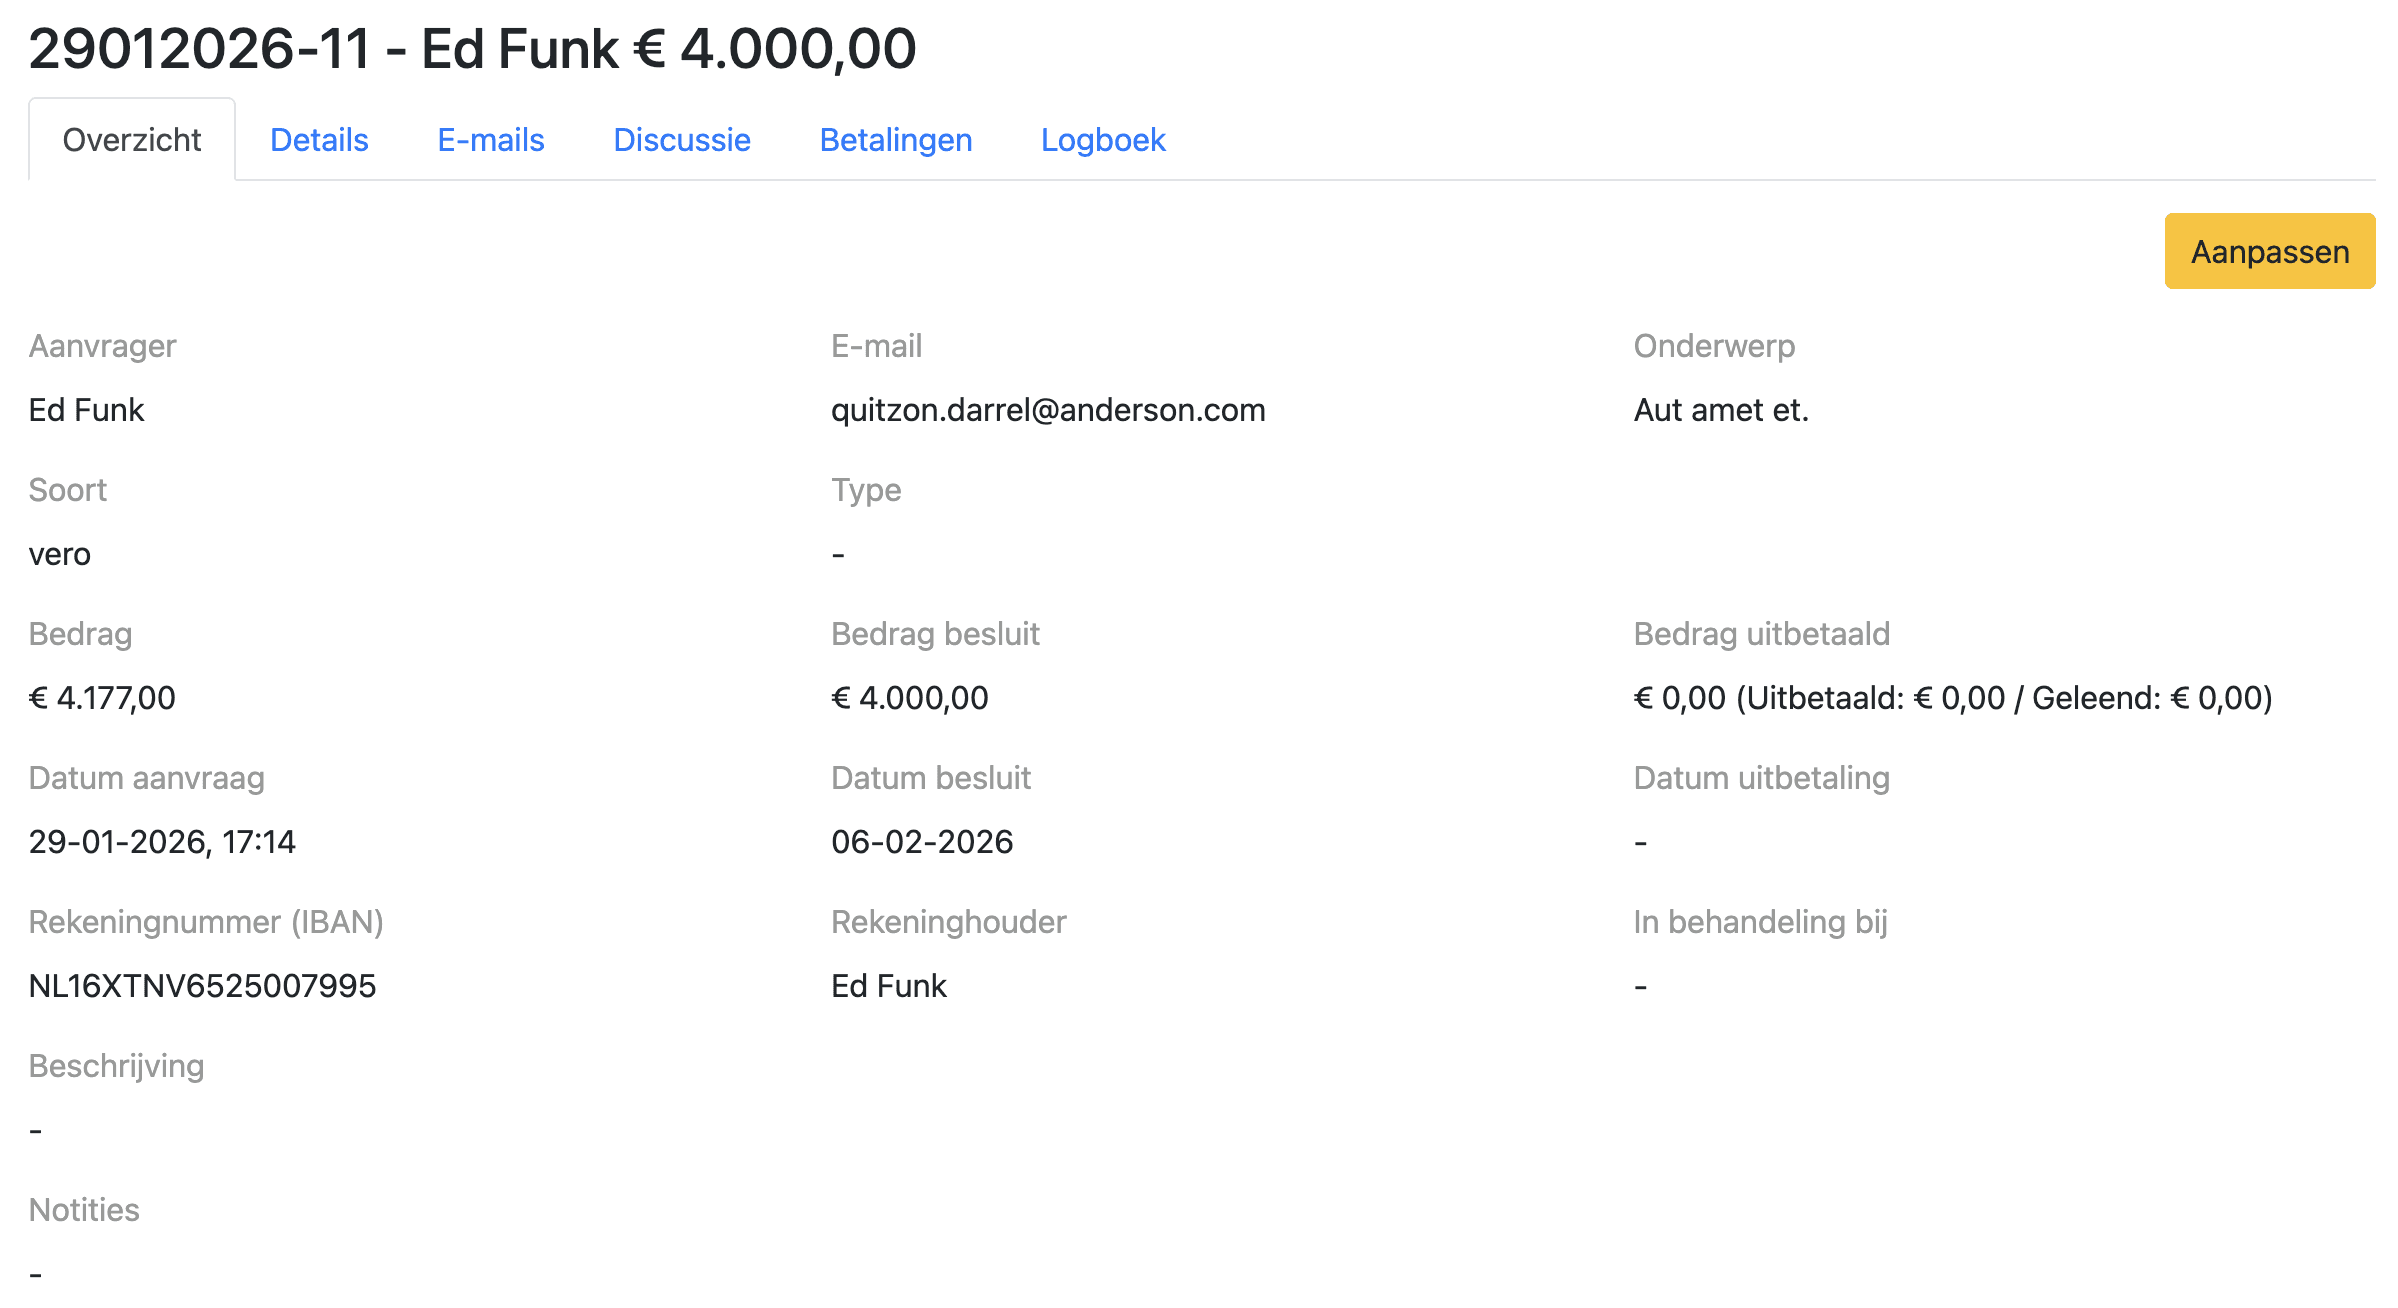2398x1308 pixels.
Task: Click the Datum aanvraag value 29-01-2026, 17:14
Action: click(162, 842)
